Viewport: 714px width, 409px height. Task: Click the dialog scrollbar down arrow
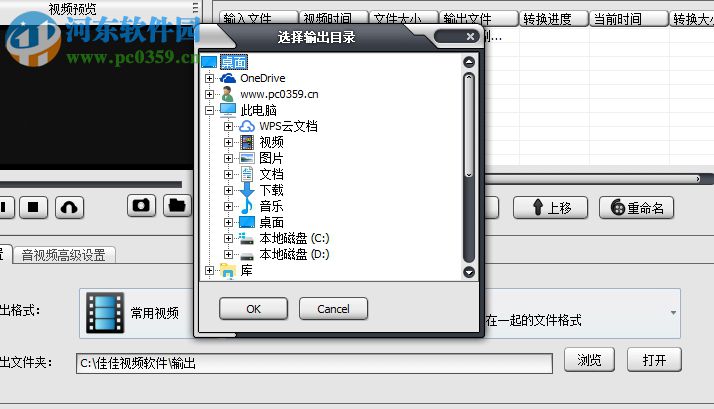(469, 272)
